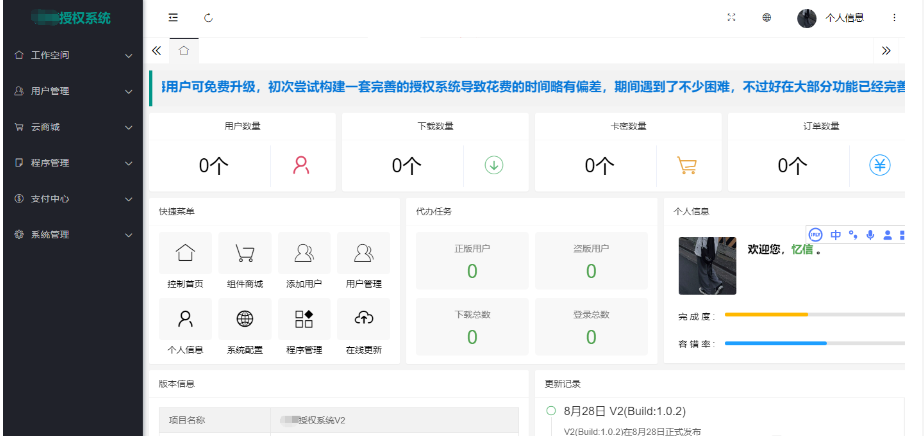924x436 pixels.
Task: Click the 用户管理 user icon in sidebar
Action: [19, 91]
